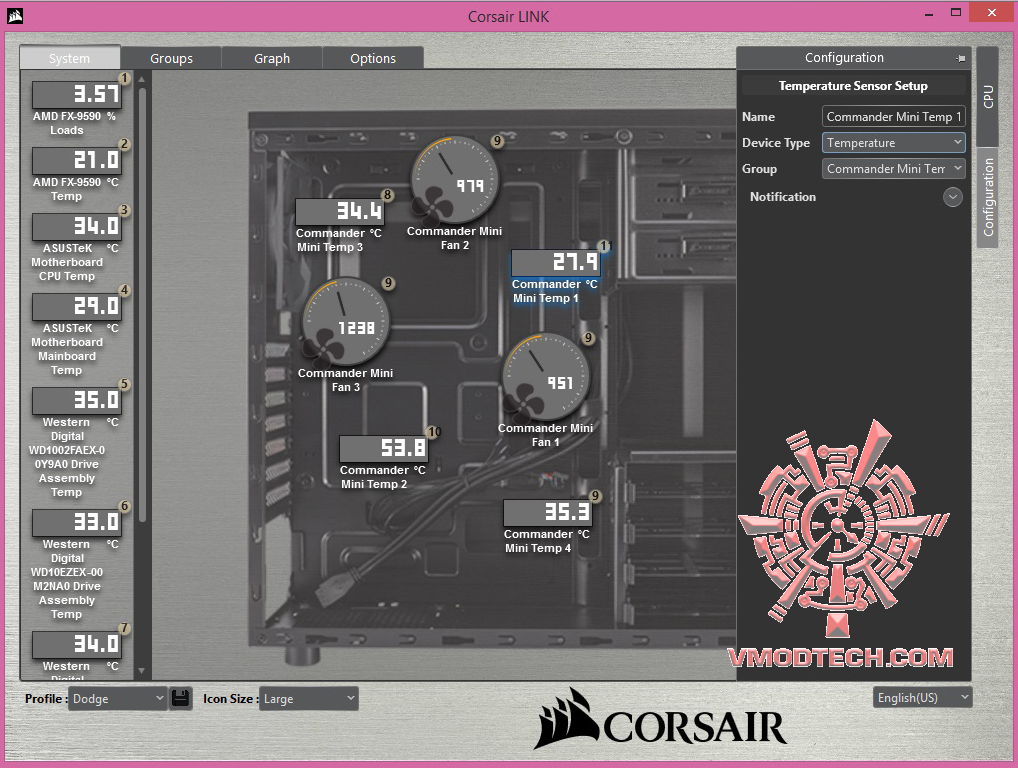Click the Commander Mini Temp 4 label
Viewport: 1018px width, 768px height.
pyautogui.click(x=547, y=541)
